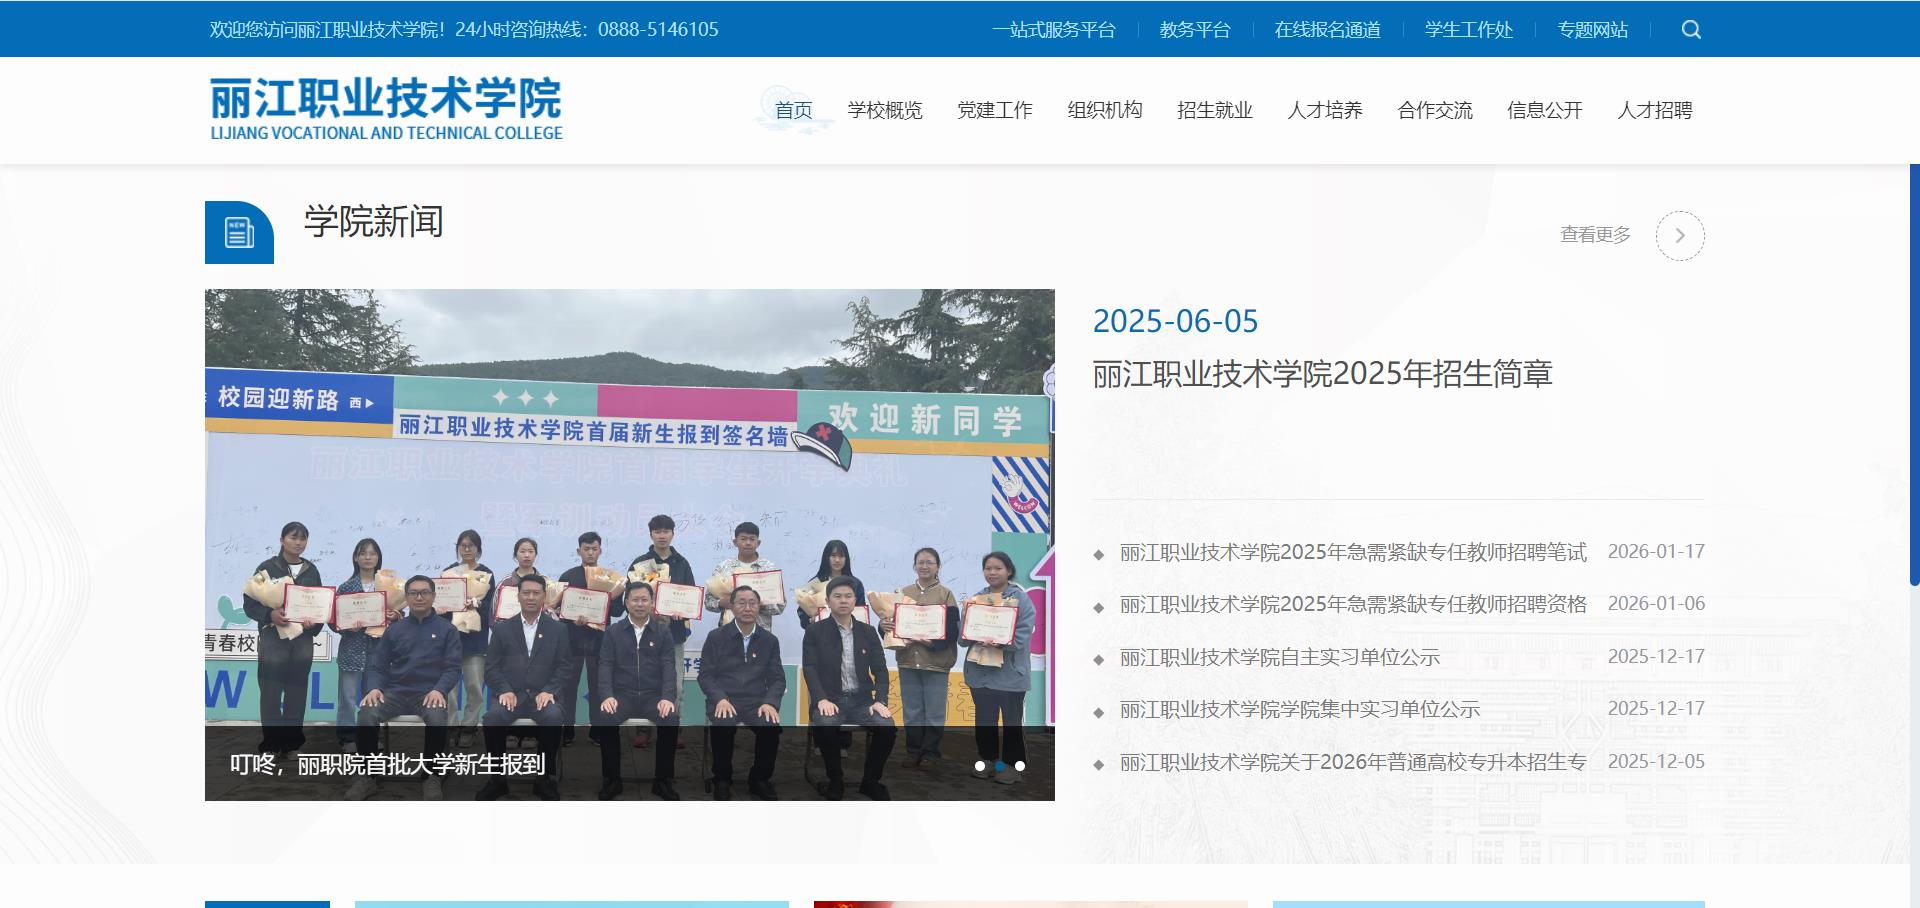Open the 在线报名通道 link
The height and width of the screenshot is (908, 1920).
1327,29
